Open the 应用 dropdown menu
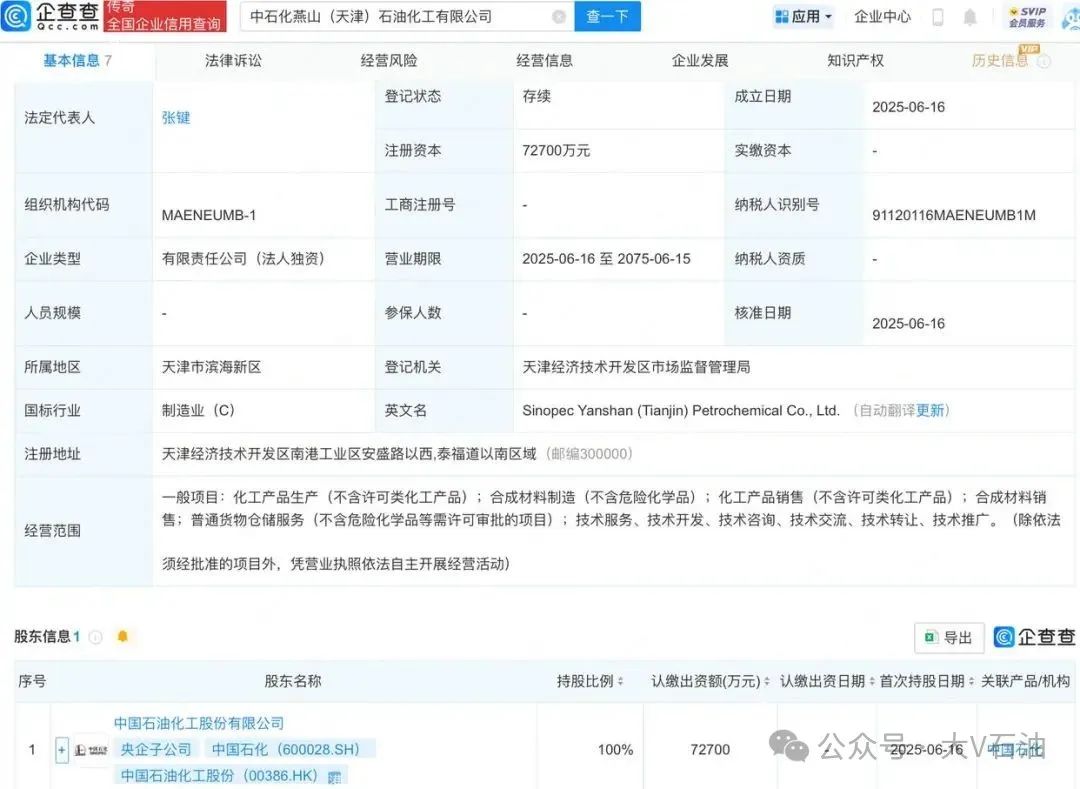The image size is (1080, 789). (803, 17)
